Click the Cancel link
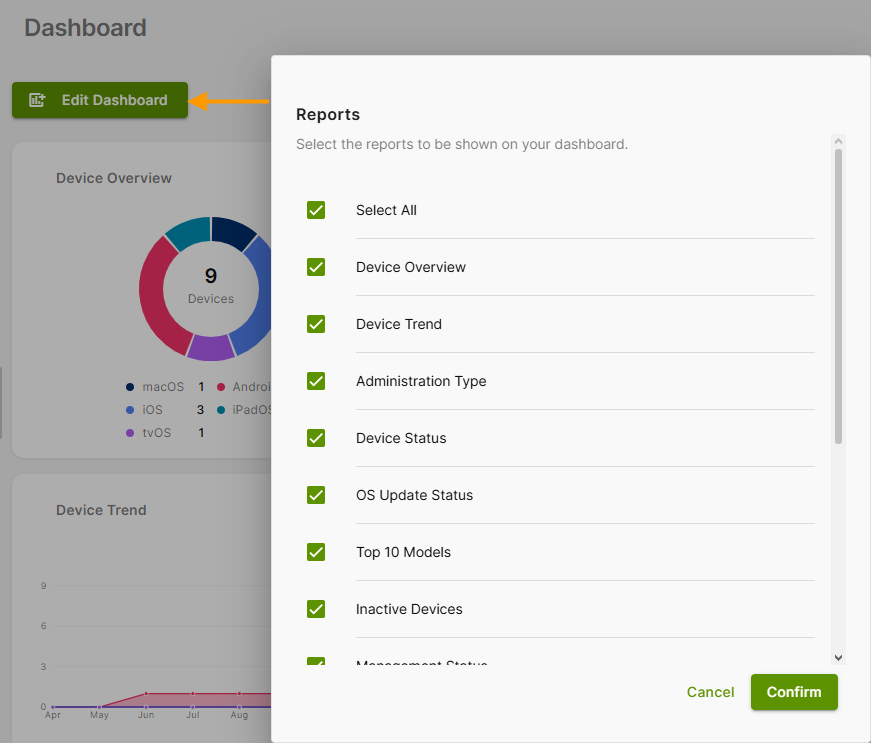 pyautogui.click(x=710, y=692)
